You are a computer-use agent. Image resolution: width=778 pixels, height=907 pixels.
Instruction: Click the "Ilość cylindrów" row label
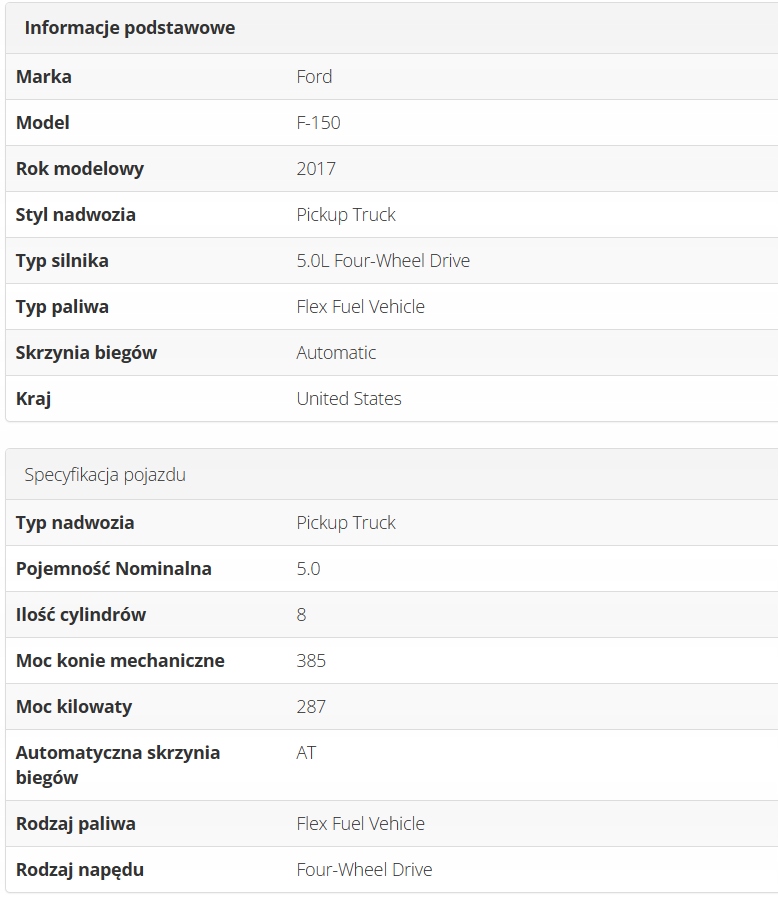(x=81, y=615)
